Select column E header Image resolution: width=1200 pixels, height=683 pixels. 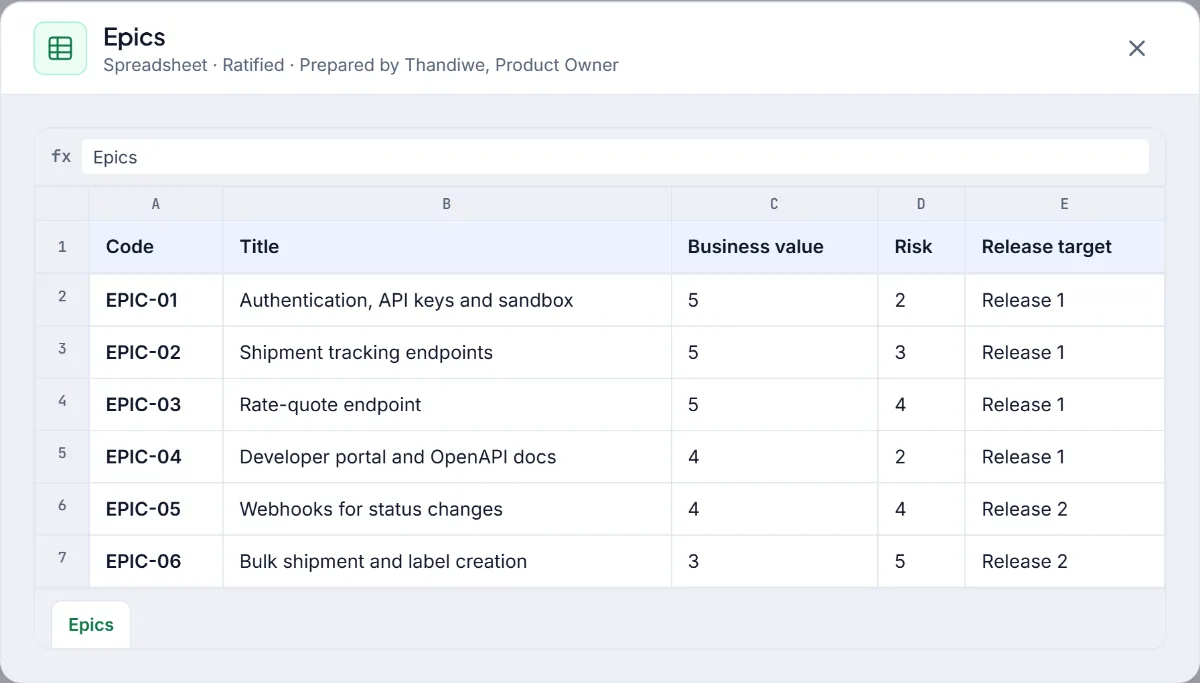(x=1064, y=204)
